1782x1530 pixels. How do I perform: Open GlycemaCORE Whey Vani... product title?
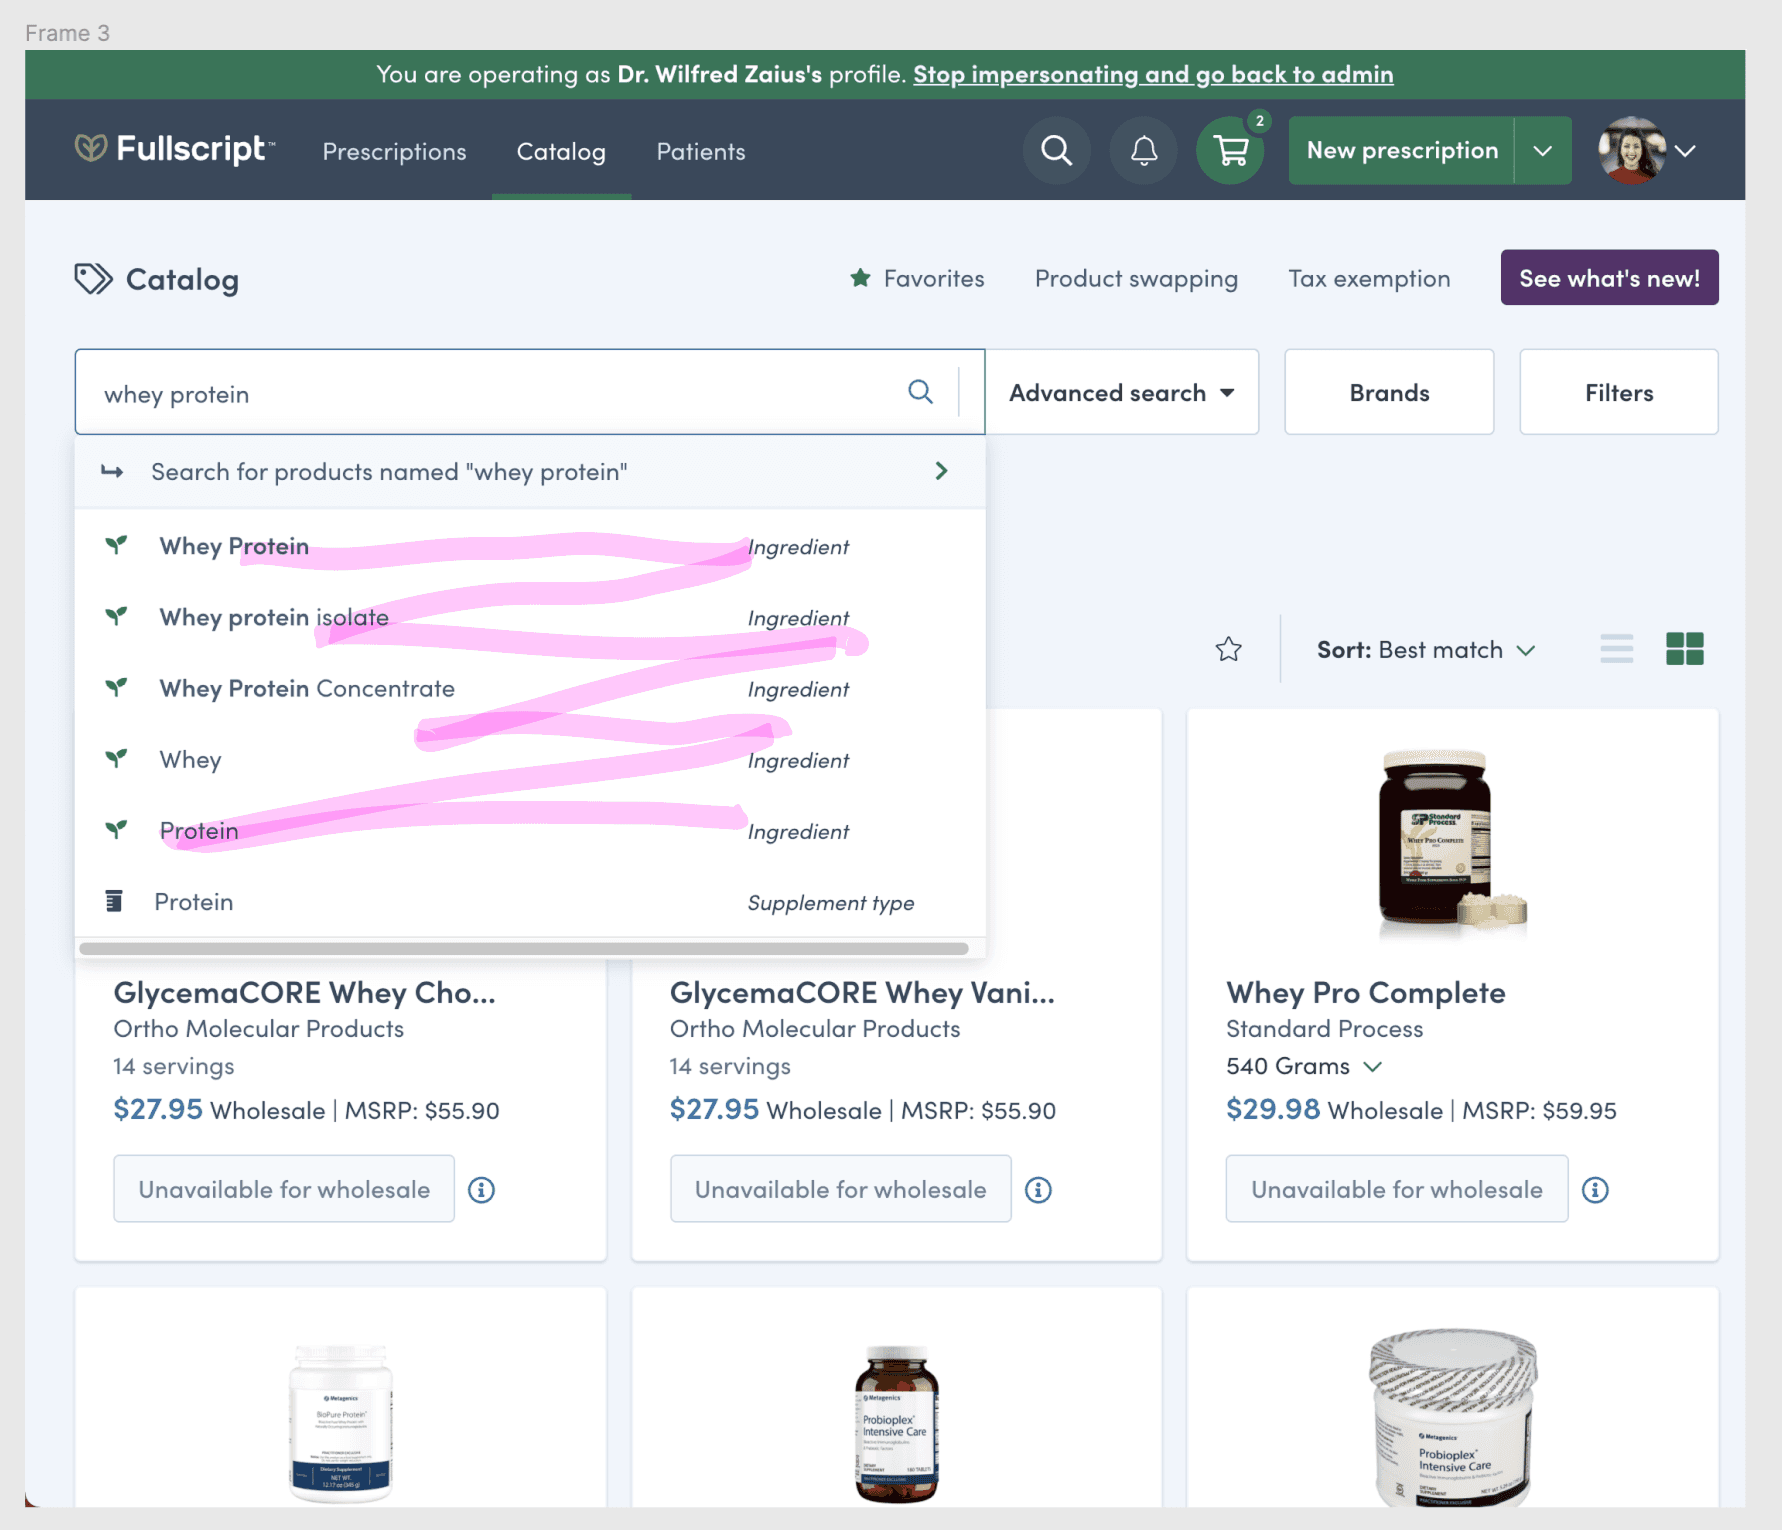click(862, 992)
